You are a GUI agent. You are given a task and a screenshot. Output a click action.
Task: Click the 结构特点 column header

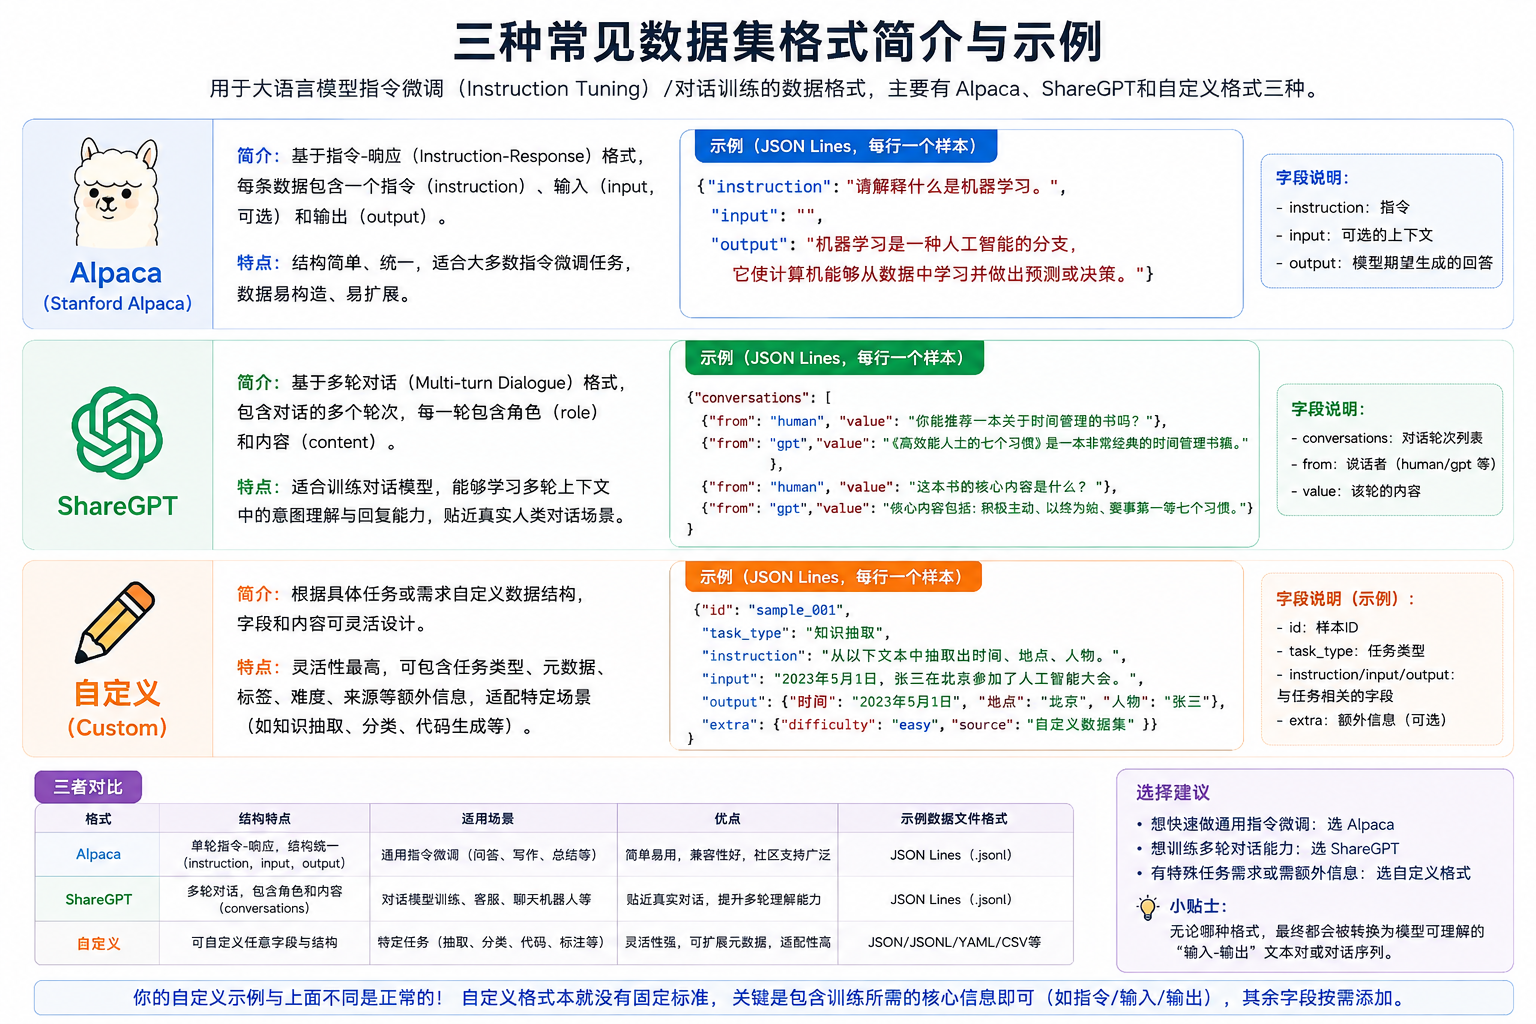tap(264, 819)
